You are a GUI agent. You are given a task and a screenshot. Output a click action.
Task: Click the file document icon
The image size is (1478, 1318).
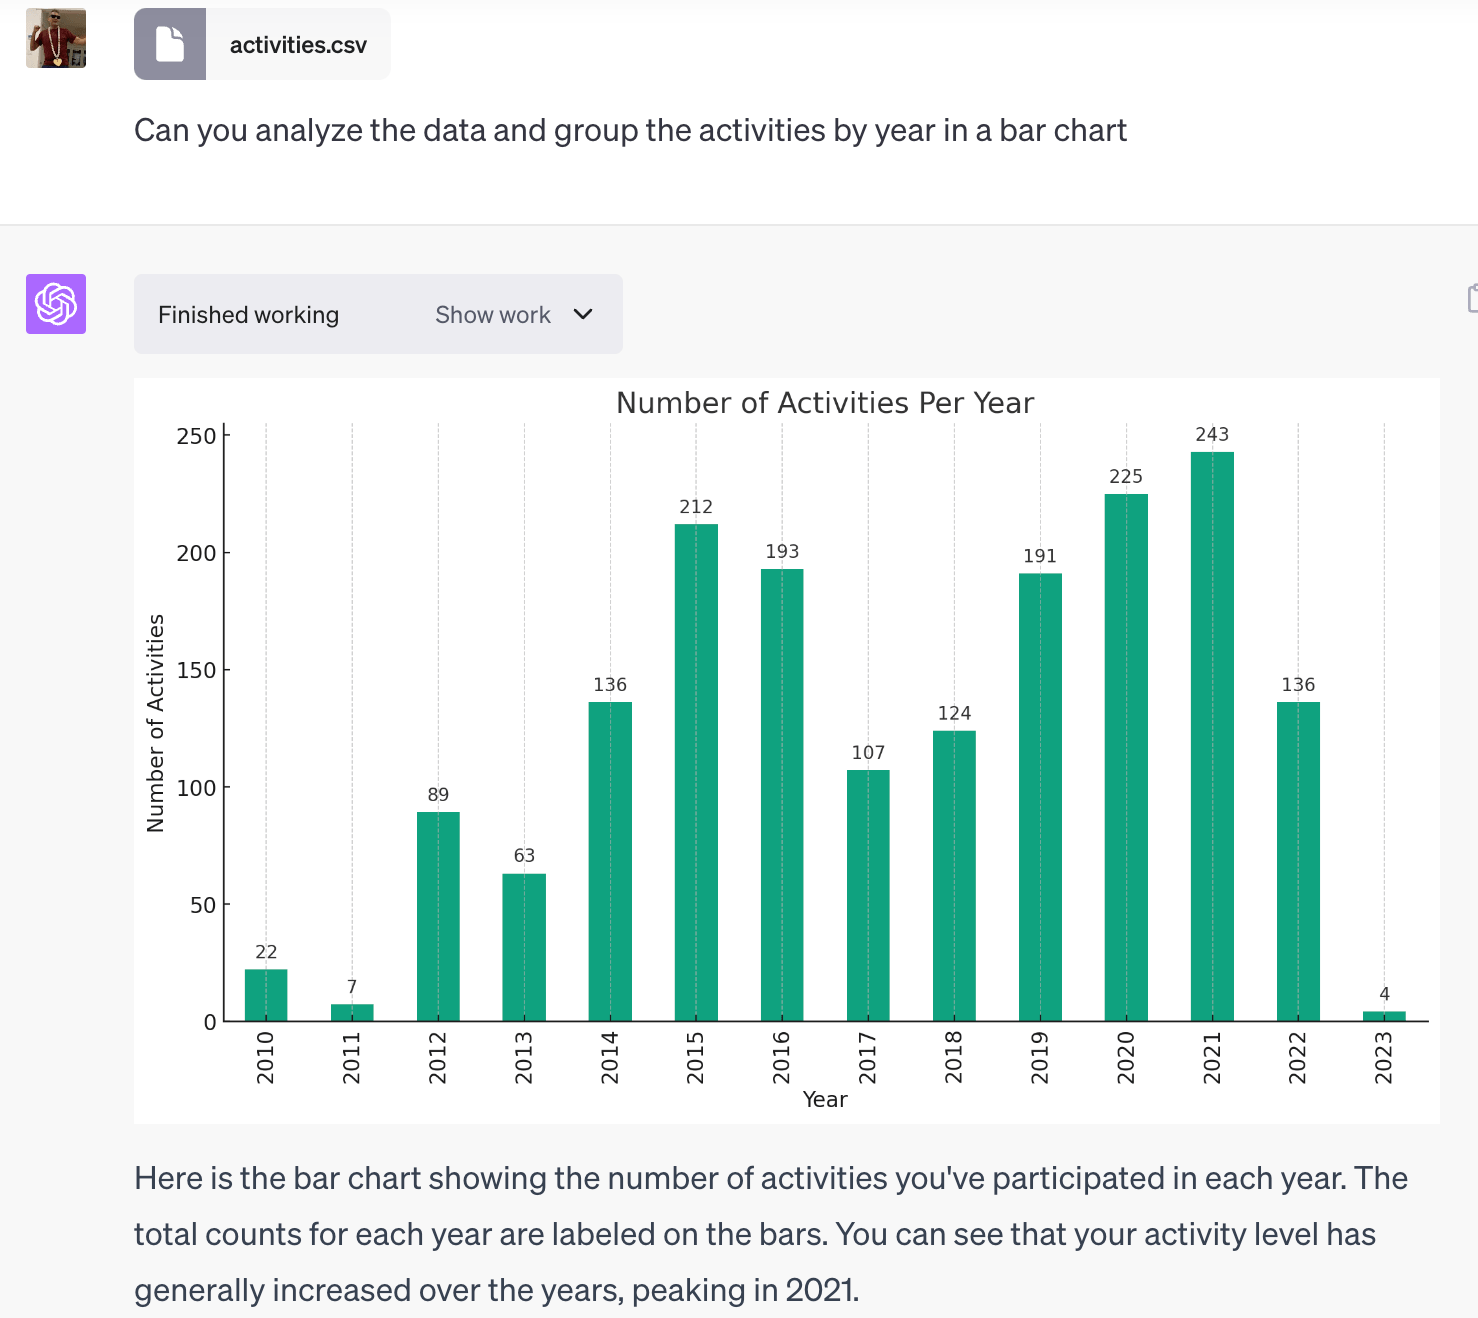[x=170, y=44]
